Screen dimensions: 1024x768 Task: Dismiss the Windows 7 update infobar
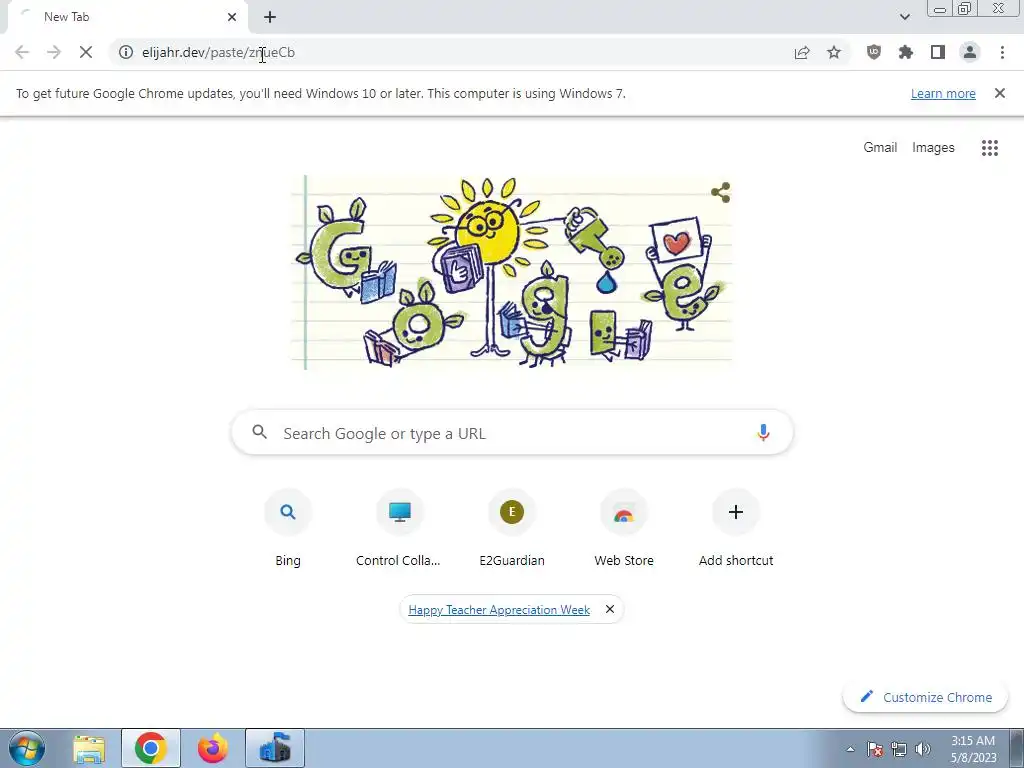[x=1000, y=93]
